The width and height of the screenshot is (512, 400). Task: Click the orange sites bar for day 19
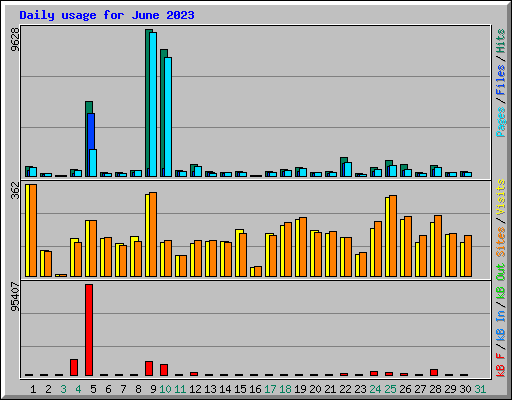pos(303,247)
